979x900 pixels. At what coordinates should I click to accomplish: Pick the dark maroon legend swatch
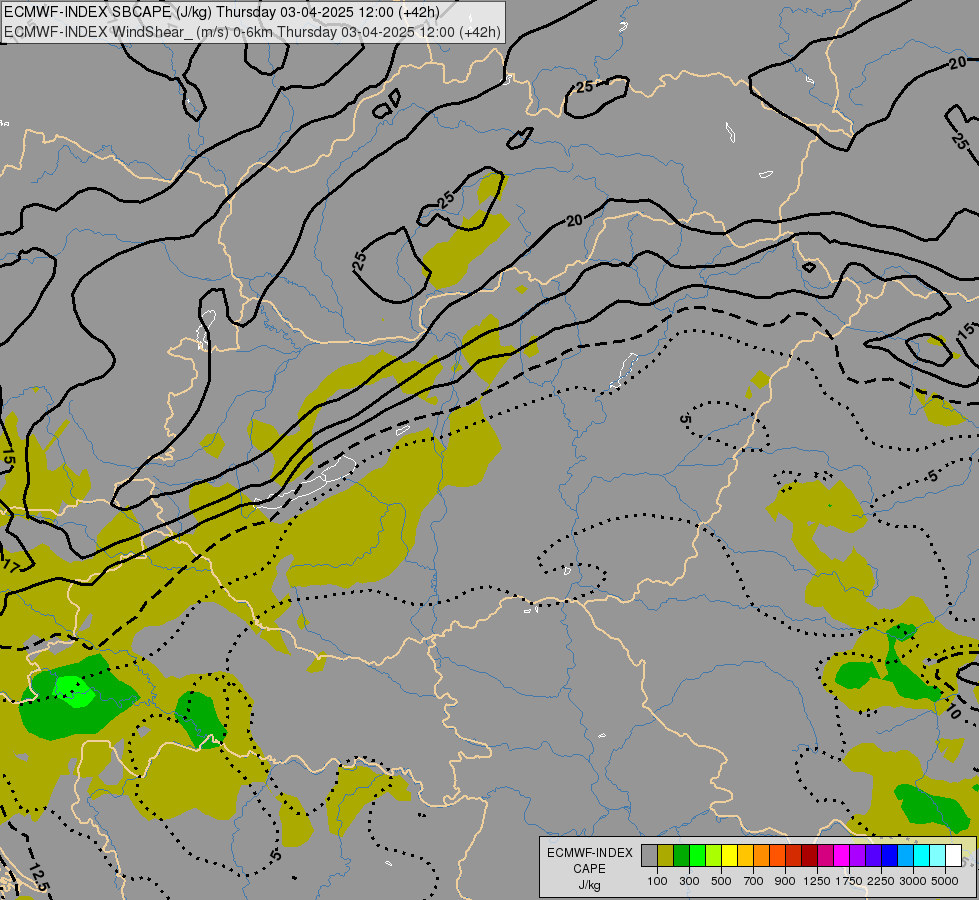point(810,856)
